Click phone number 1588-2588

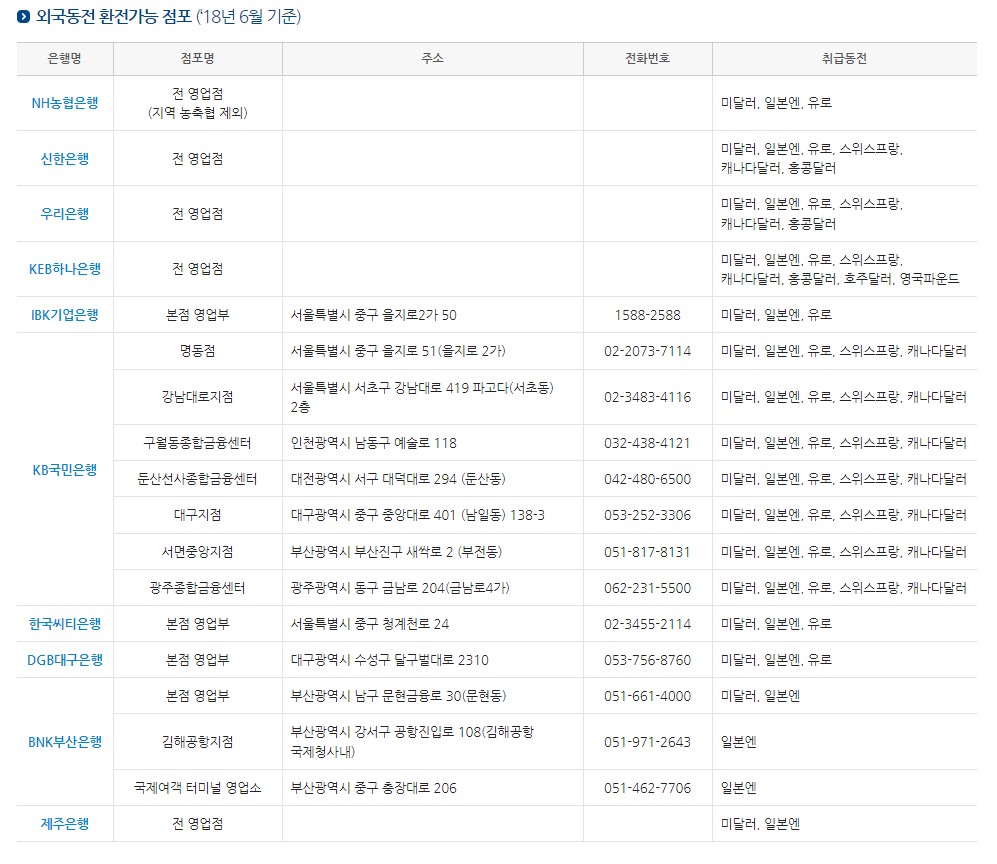(x=647, y=315)
